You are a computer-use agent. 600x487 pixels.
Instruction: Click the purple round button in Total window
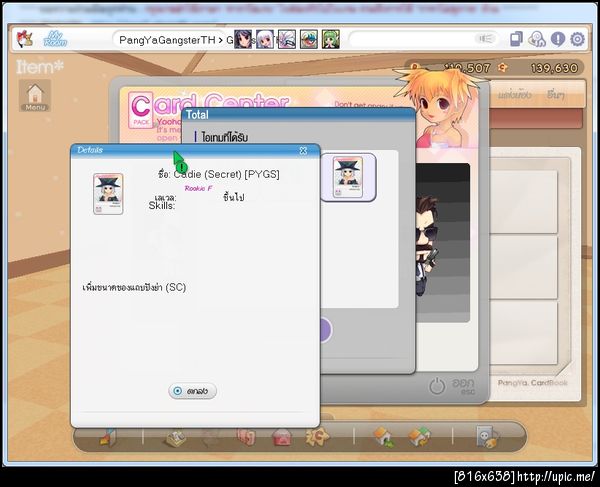[326, 330]
